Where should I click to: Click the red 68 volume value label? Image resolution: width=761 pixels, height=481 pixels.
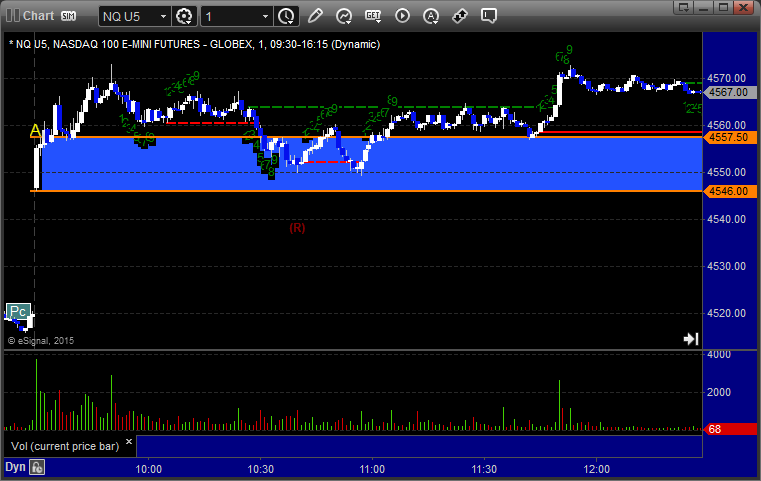pos(730,429)
